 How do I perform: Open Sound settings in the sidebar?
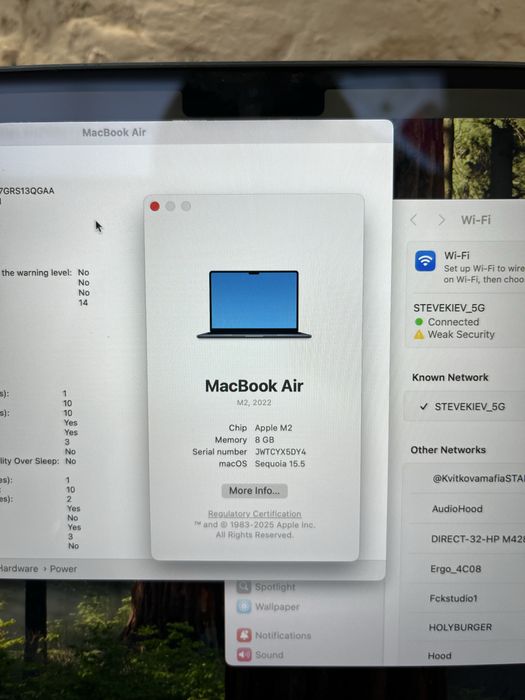[261, 654]
